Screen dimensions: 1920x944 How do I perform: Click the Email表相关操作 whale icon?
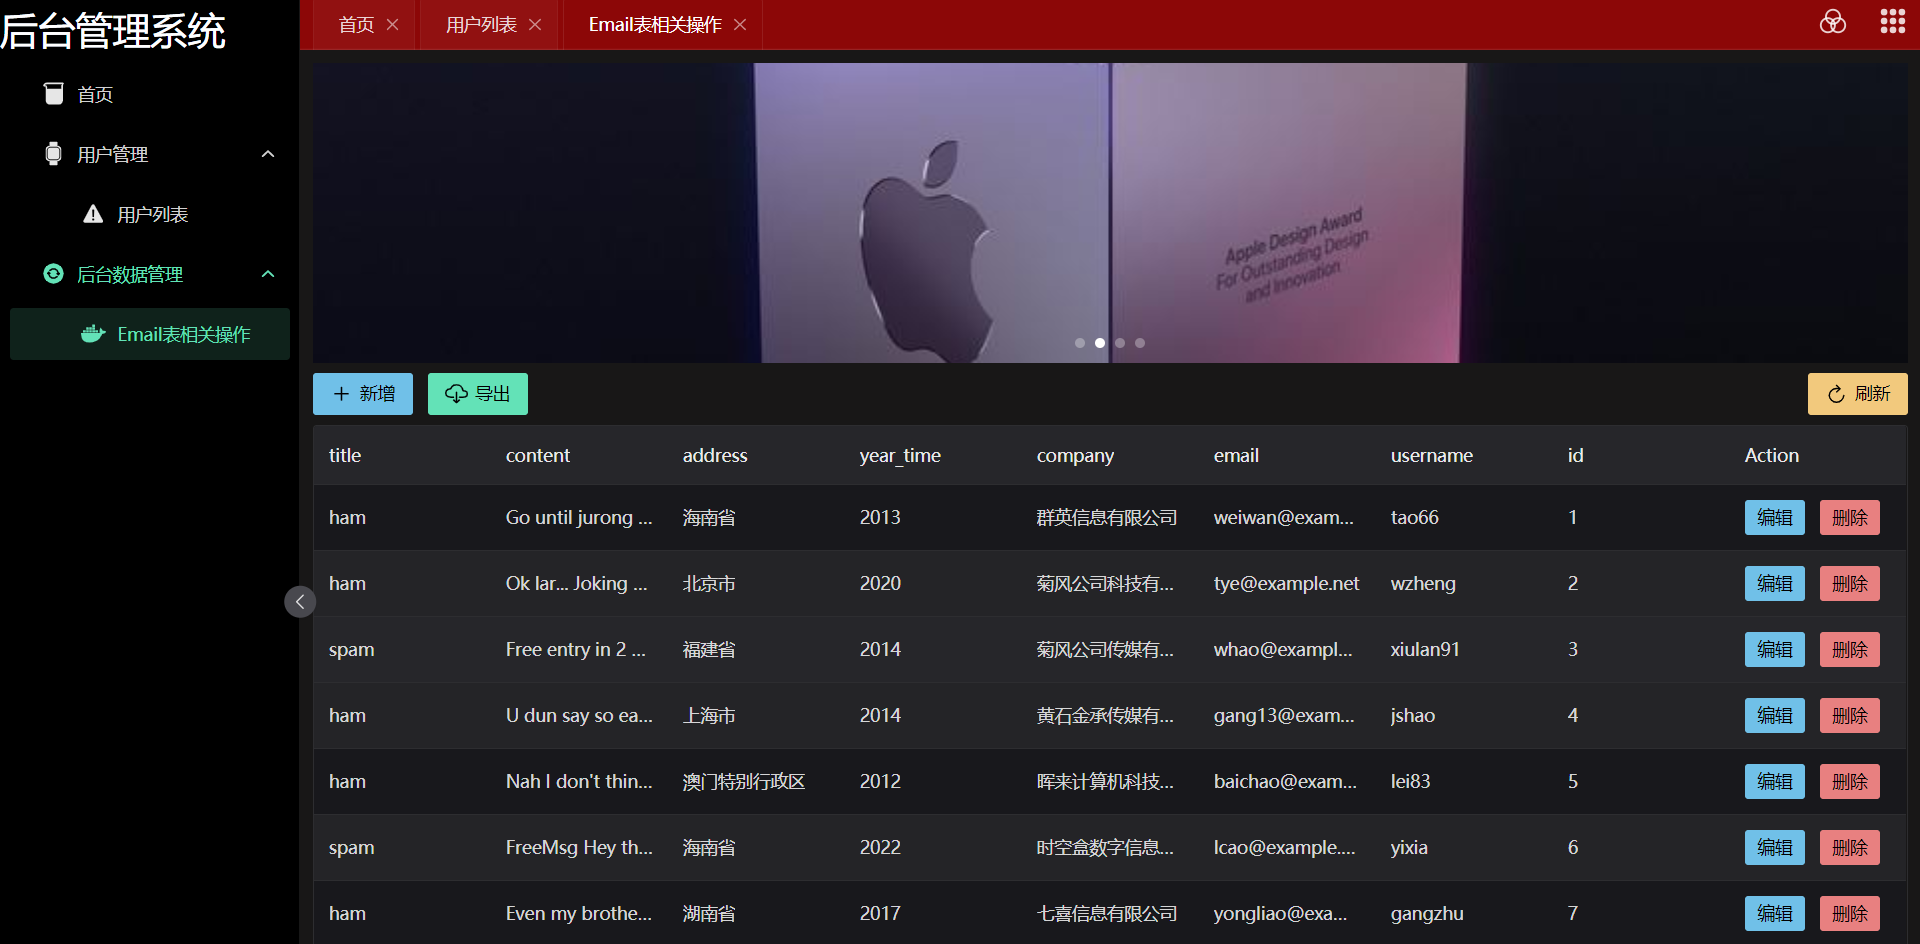[x=93, y=334]
